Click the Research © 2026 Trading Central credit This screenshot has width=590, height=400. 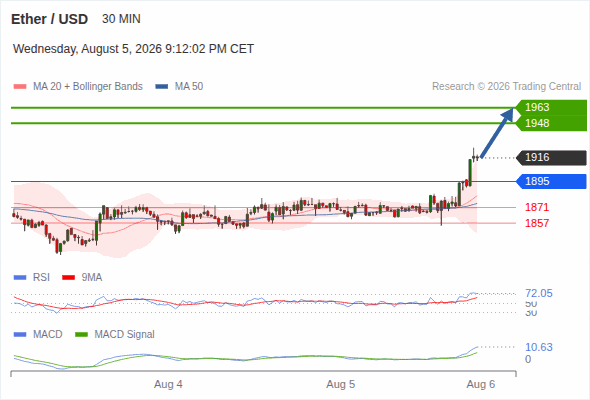click(506, 87)
